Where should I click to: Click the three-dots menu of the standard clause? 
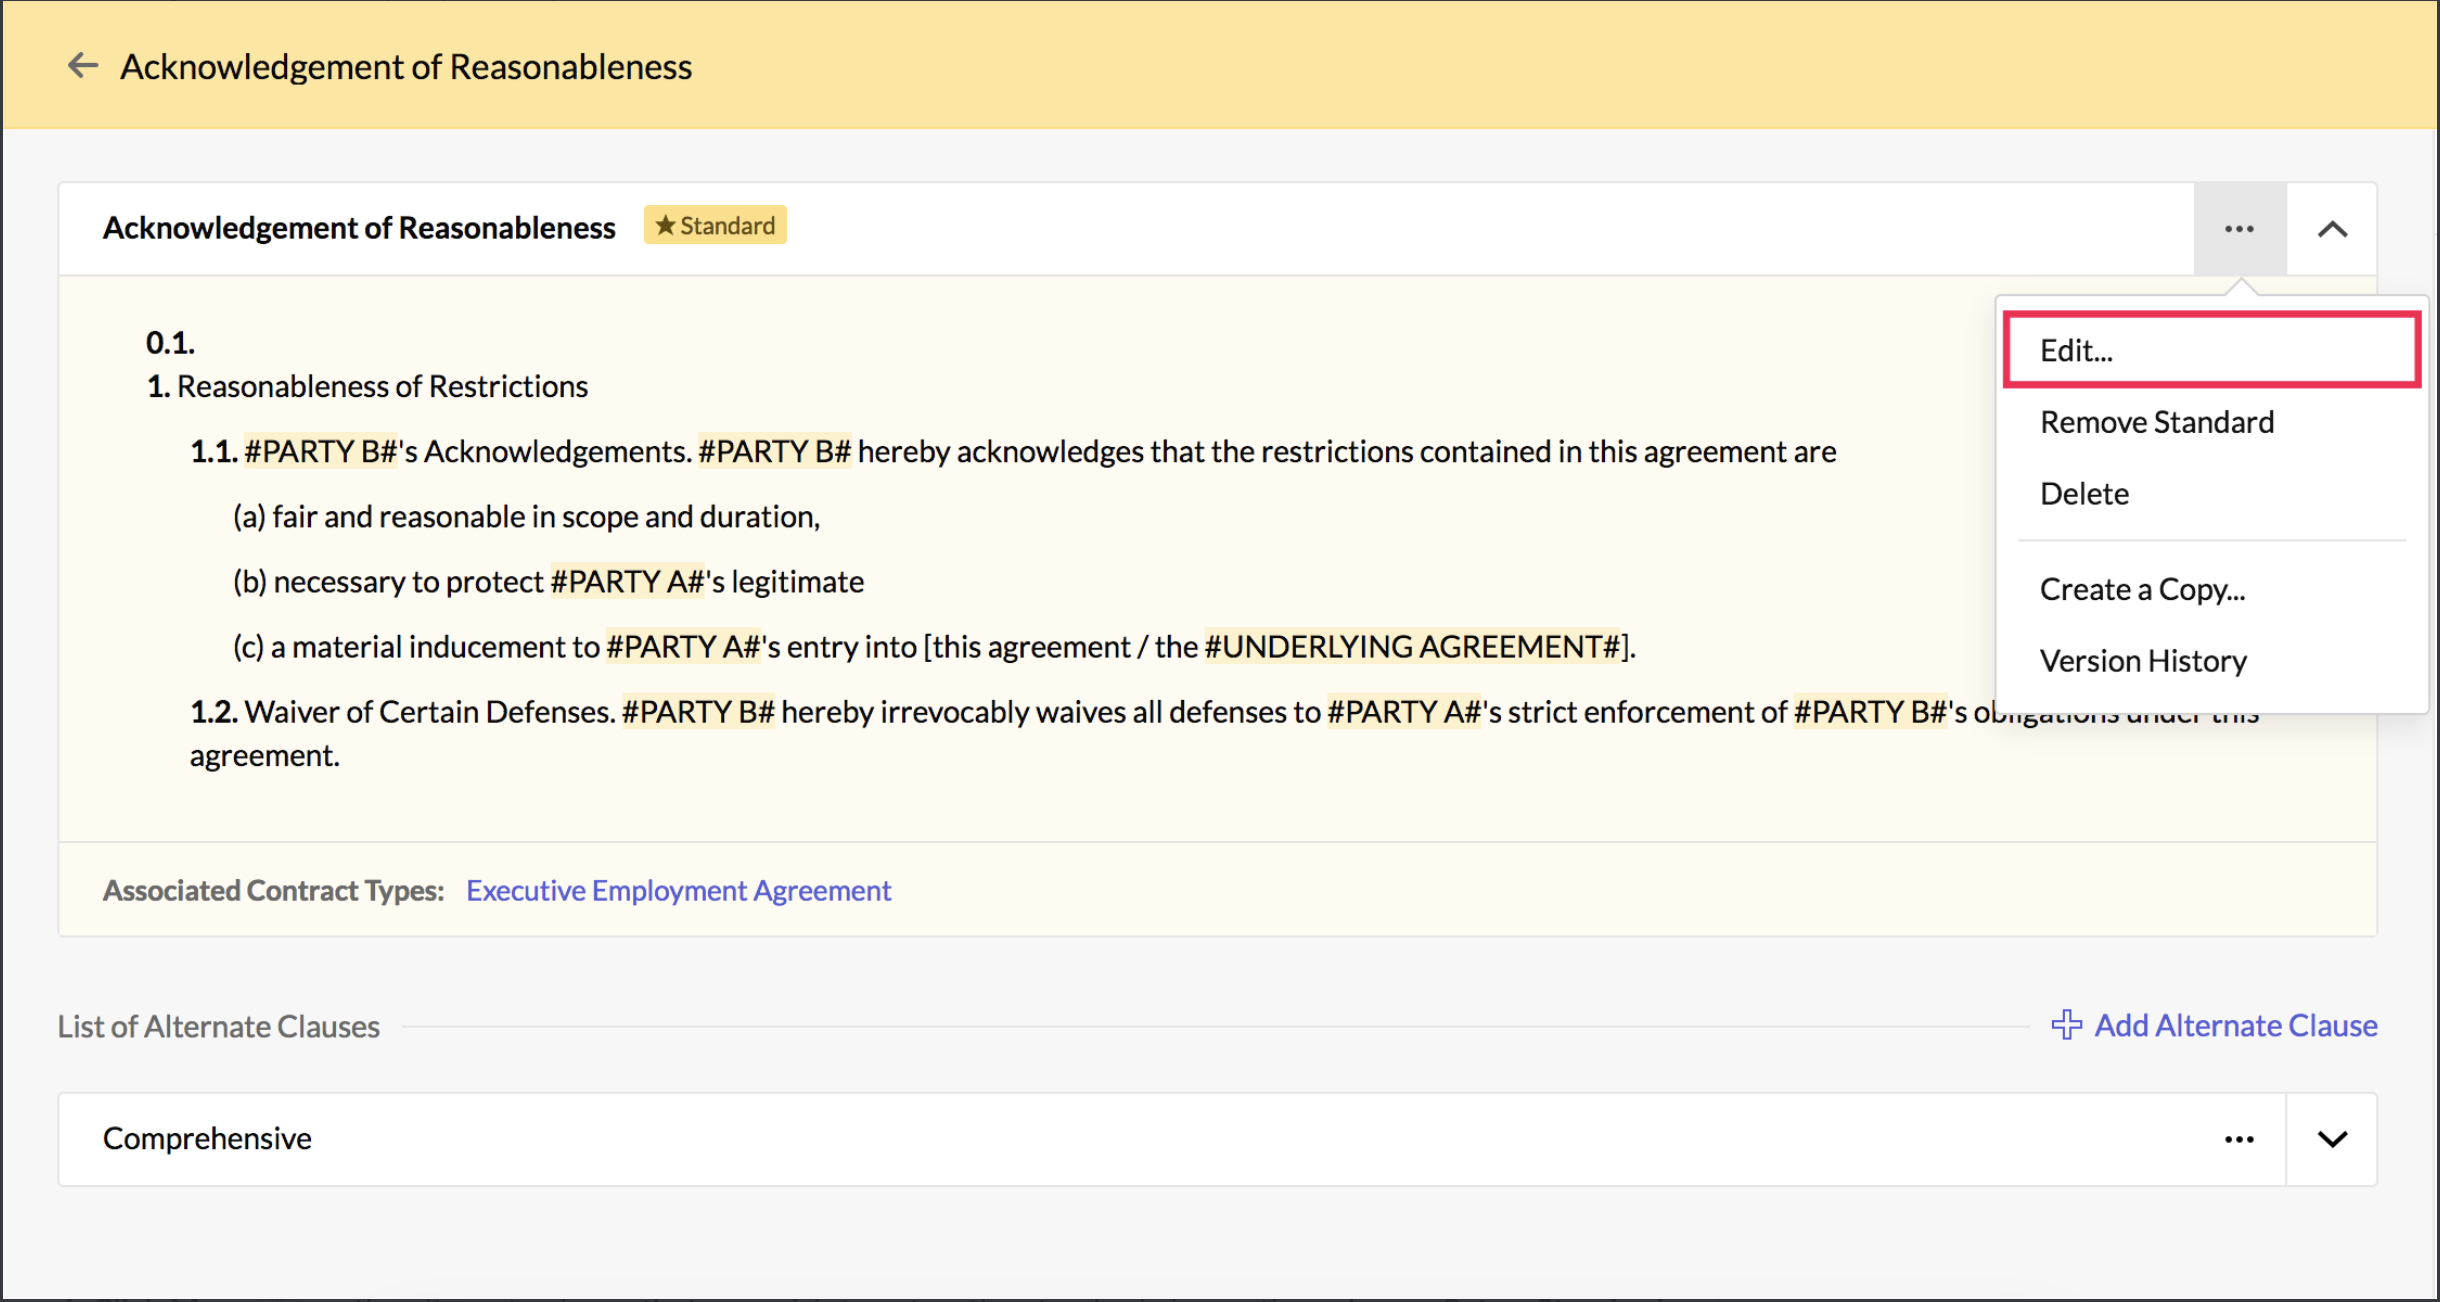pos(2239,229)
